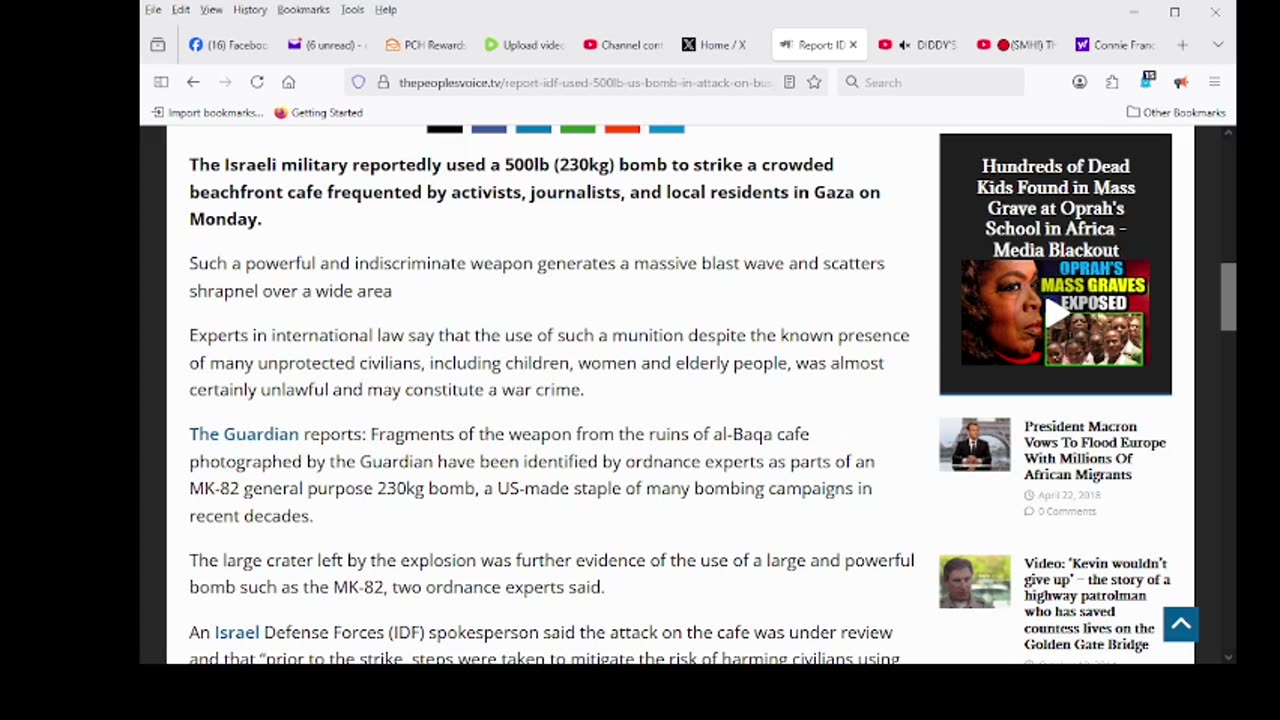The height and width of the screenshot is (720, 1280).
Task: Open the megaphone extension icon
Action: (1181, 82)
